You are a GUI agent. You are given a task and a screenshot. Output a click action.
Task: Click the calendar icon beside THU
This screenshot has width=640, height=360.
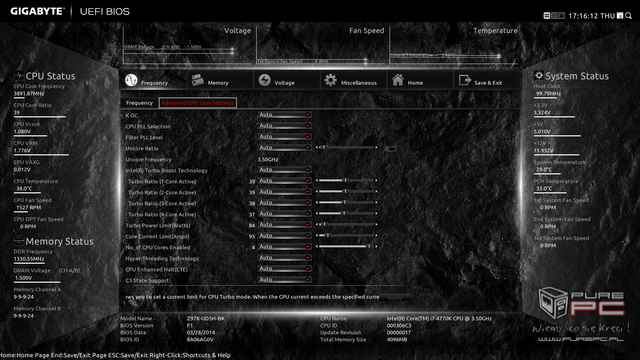point(620,16)
